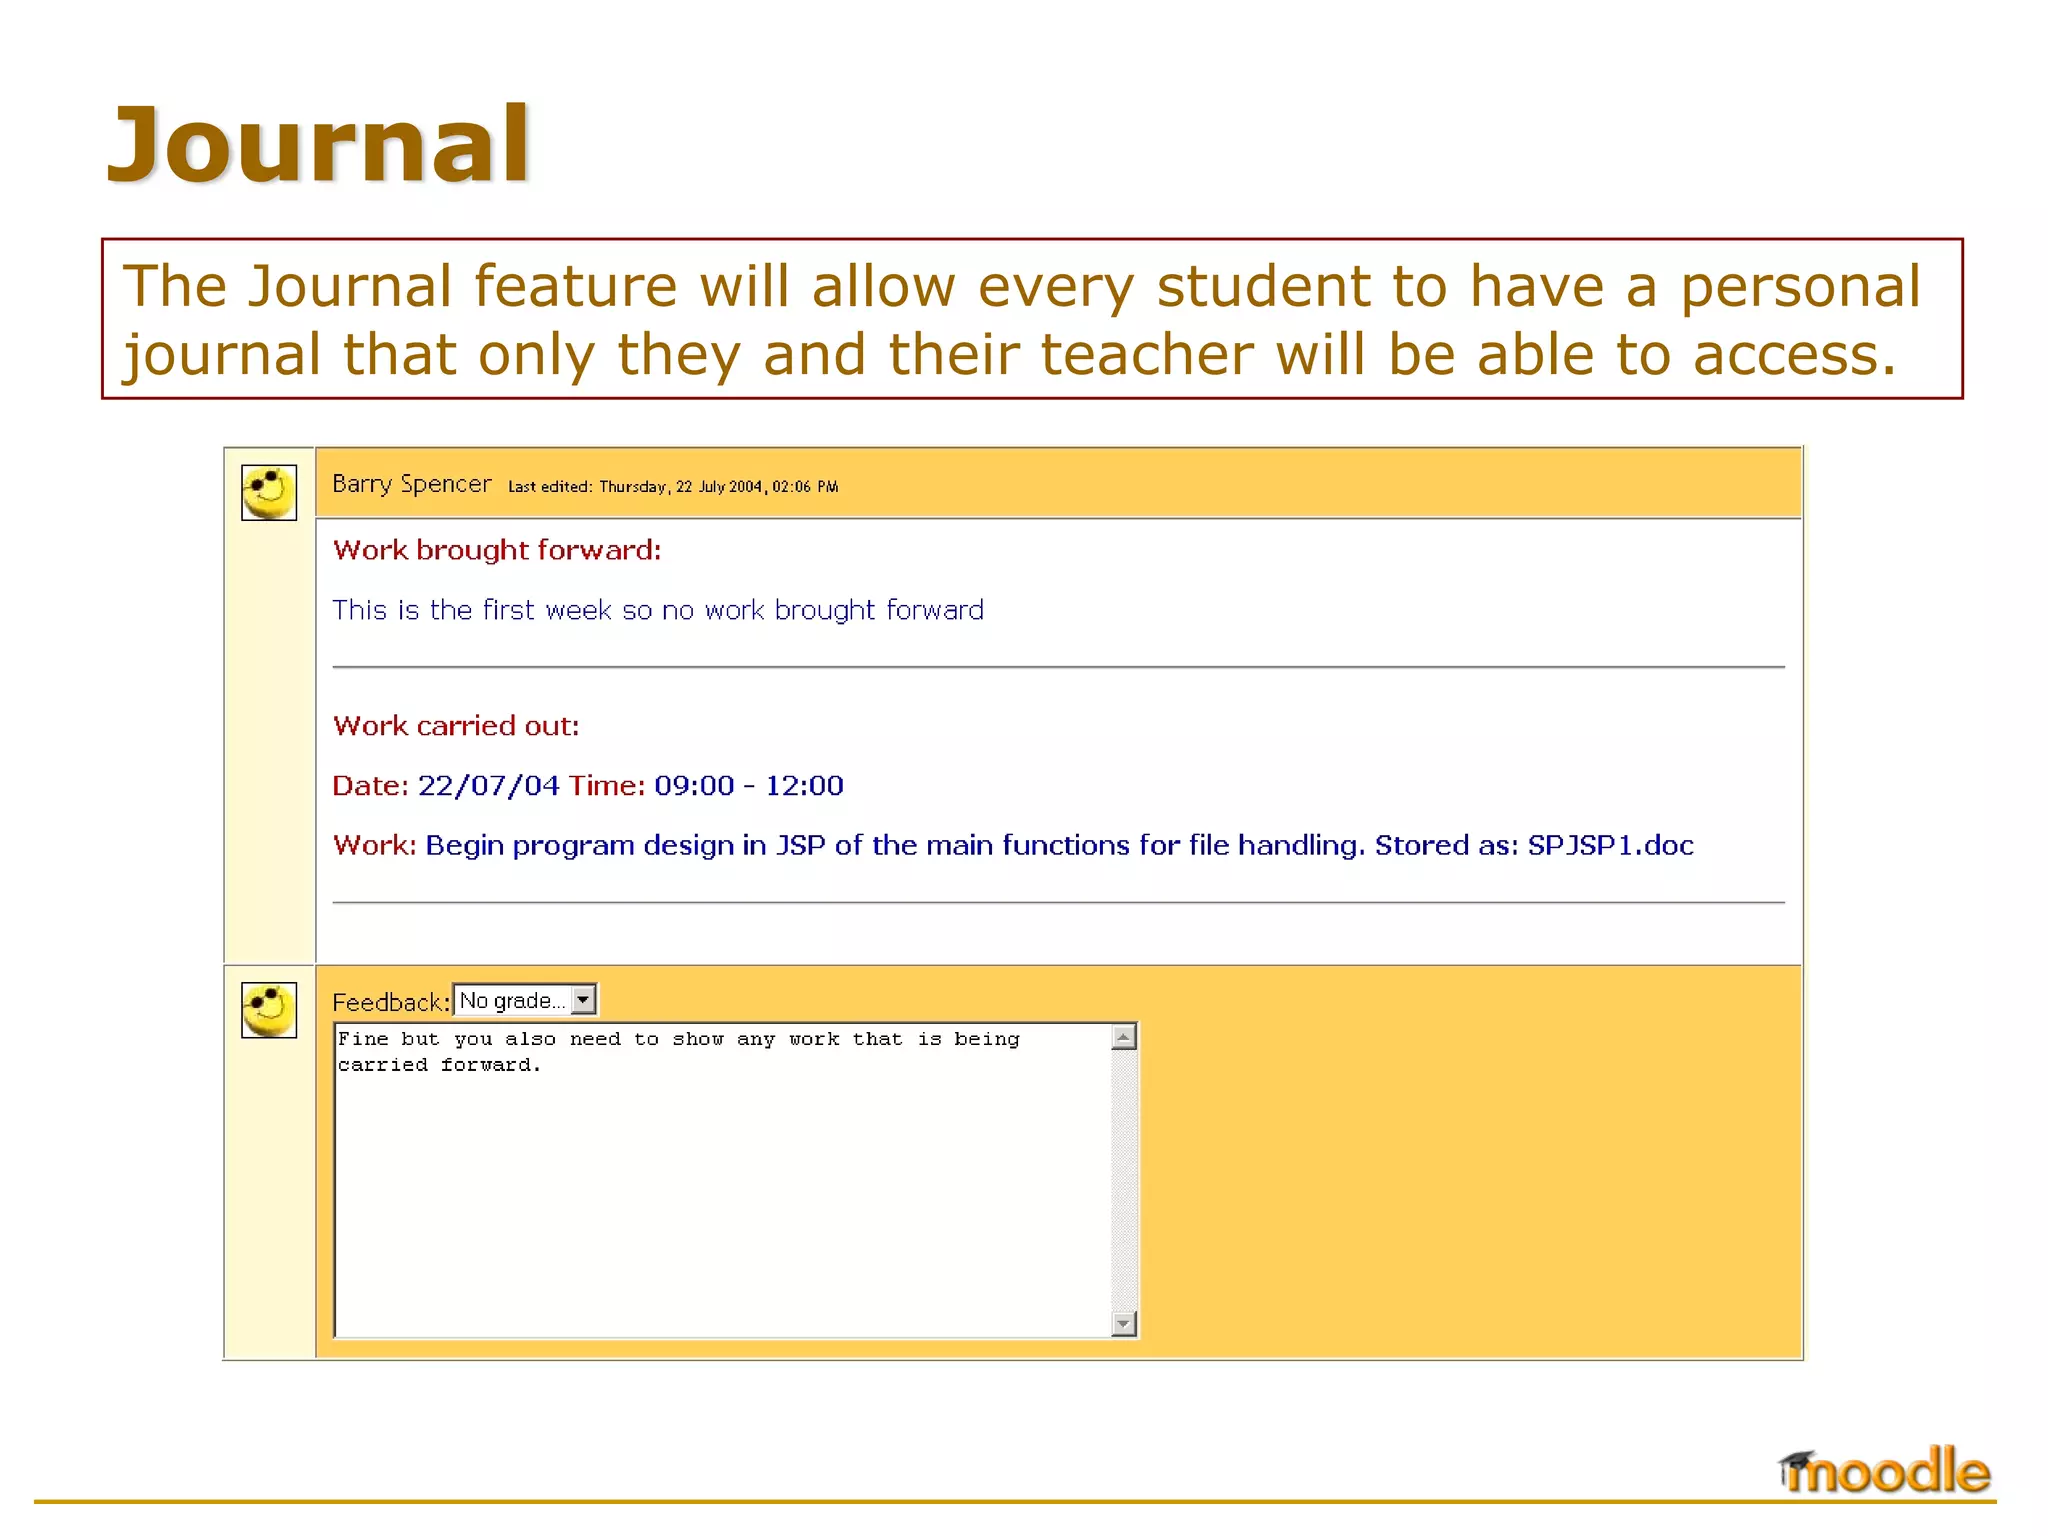
Task: Click the feedback textarea scroll down arrow
Action: pos(1124,1324)
